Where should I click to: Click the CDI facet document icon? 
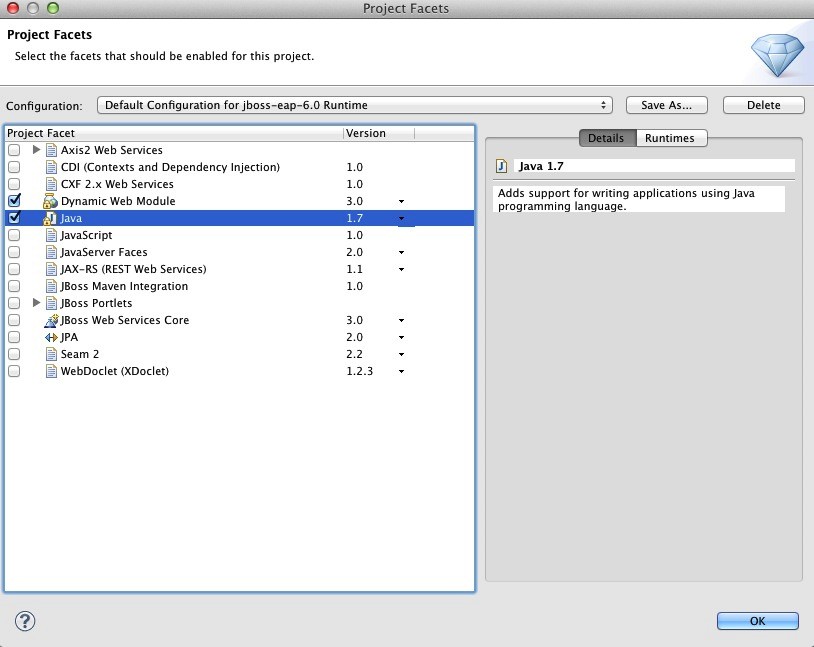pos(51,167)
